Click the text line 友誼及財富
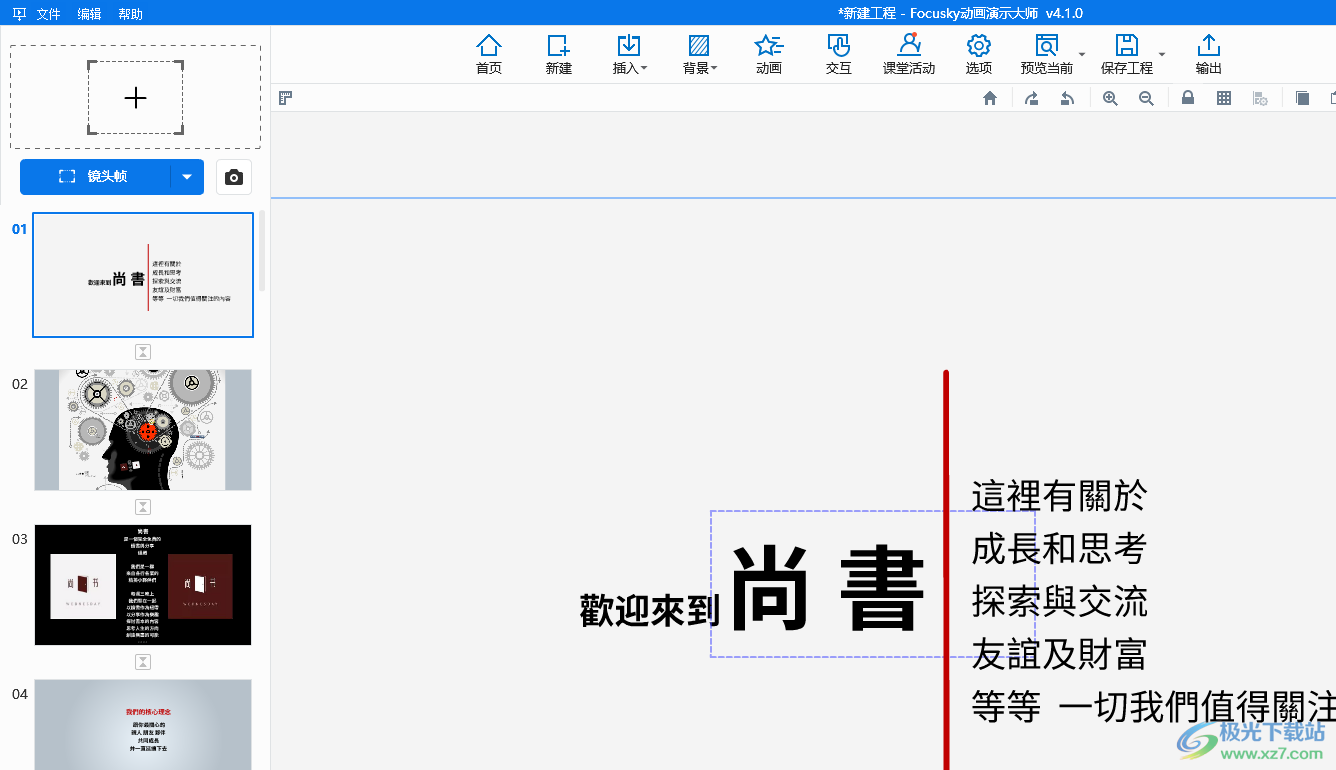 [1059, 655]
